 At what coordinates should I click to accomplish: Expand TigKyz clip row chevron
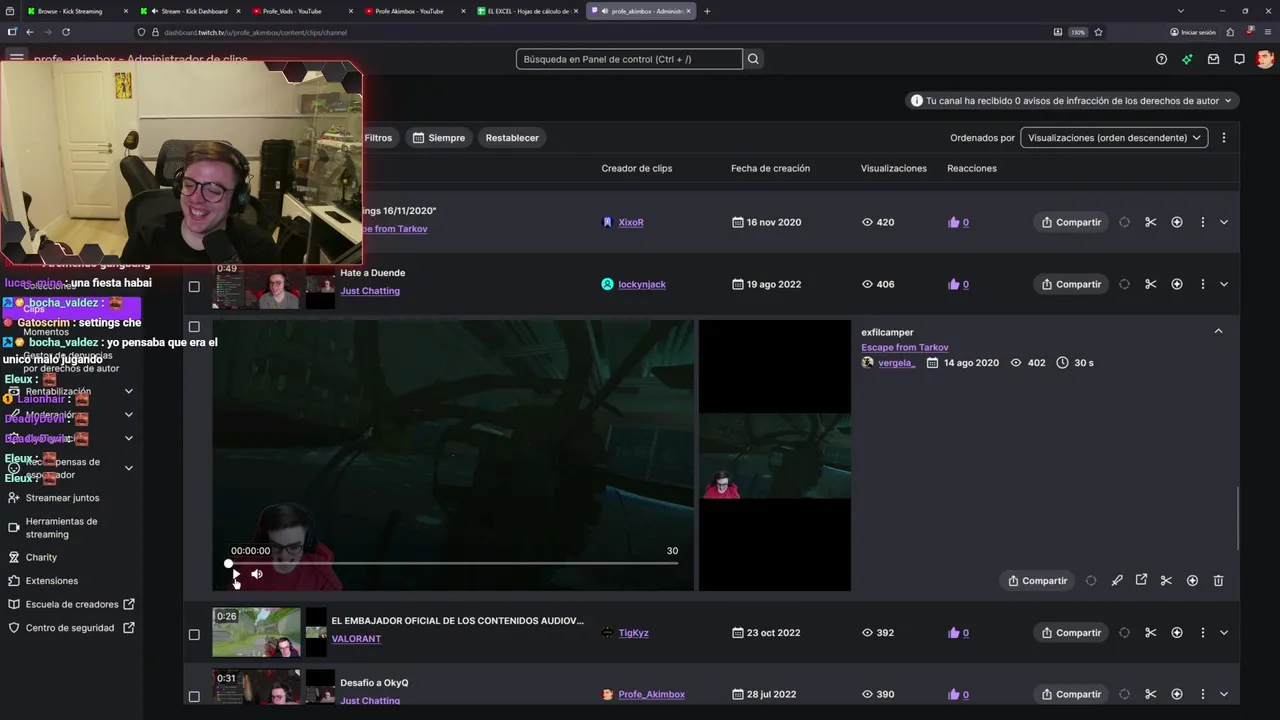(x=1224, y=632)
